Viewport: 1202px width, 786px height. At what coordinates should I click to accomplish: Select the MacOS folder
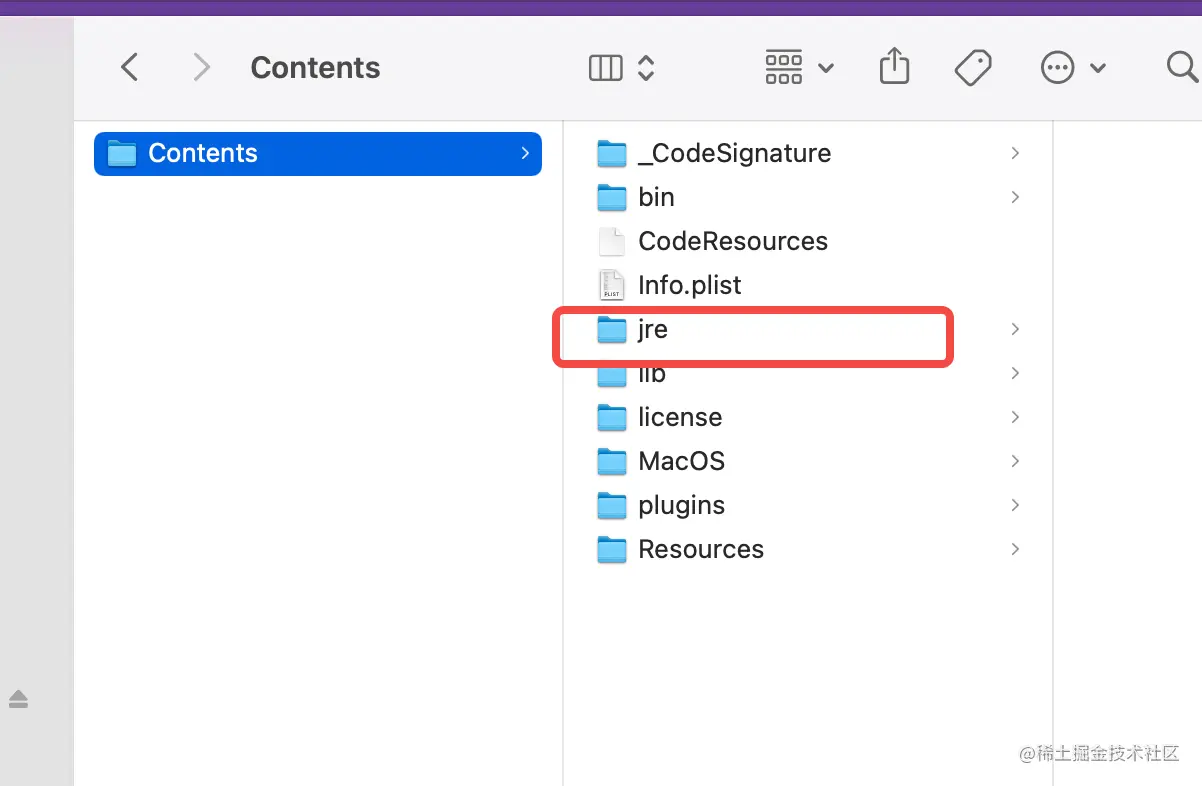click(681, 461)
